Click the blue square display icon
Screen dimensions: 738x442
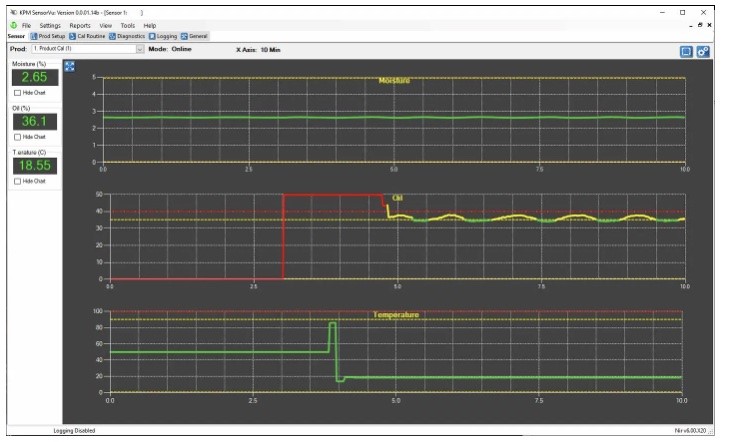(686, 51)
